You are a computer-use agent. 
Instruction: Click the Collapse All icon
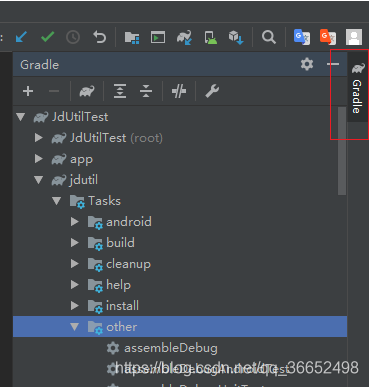[x=146, y=91]
